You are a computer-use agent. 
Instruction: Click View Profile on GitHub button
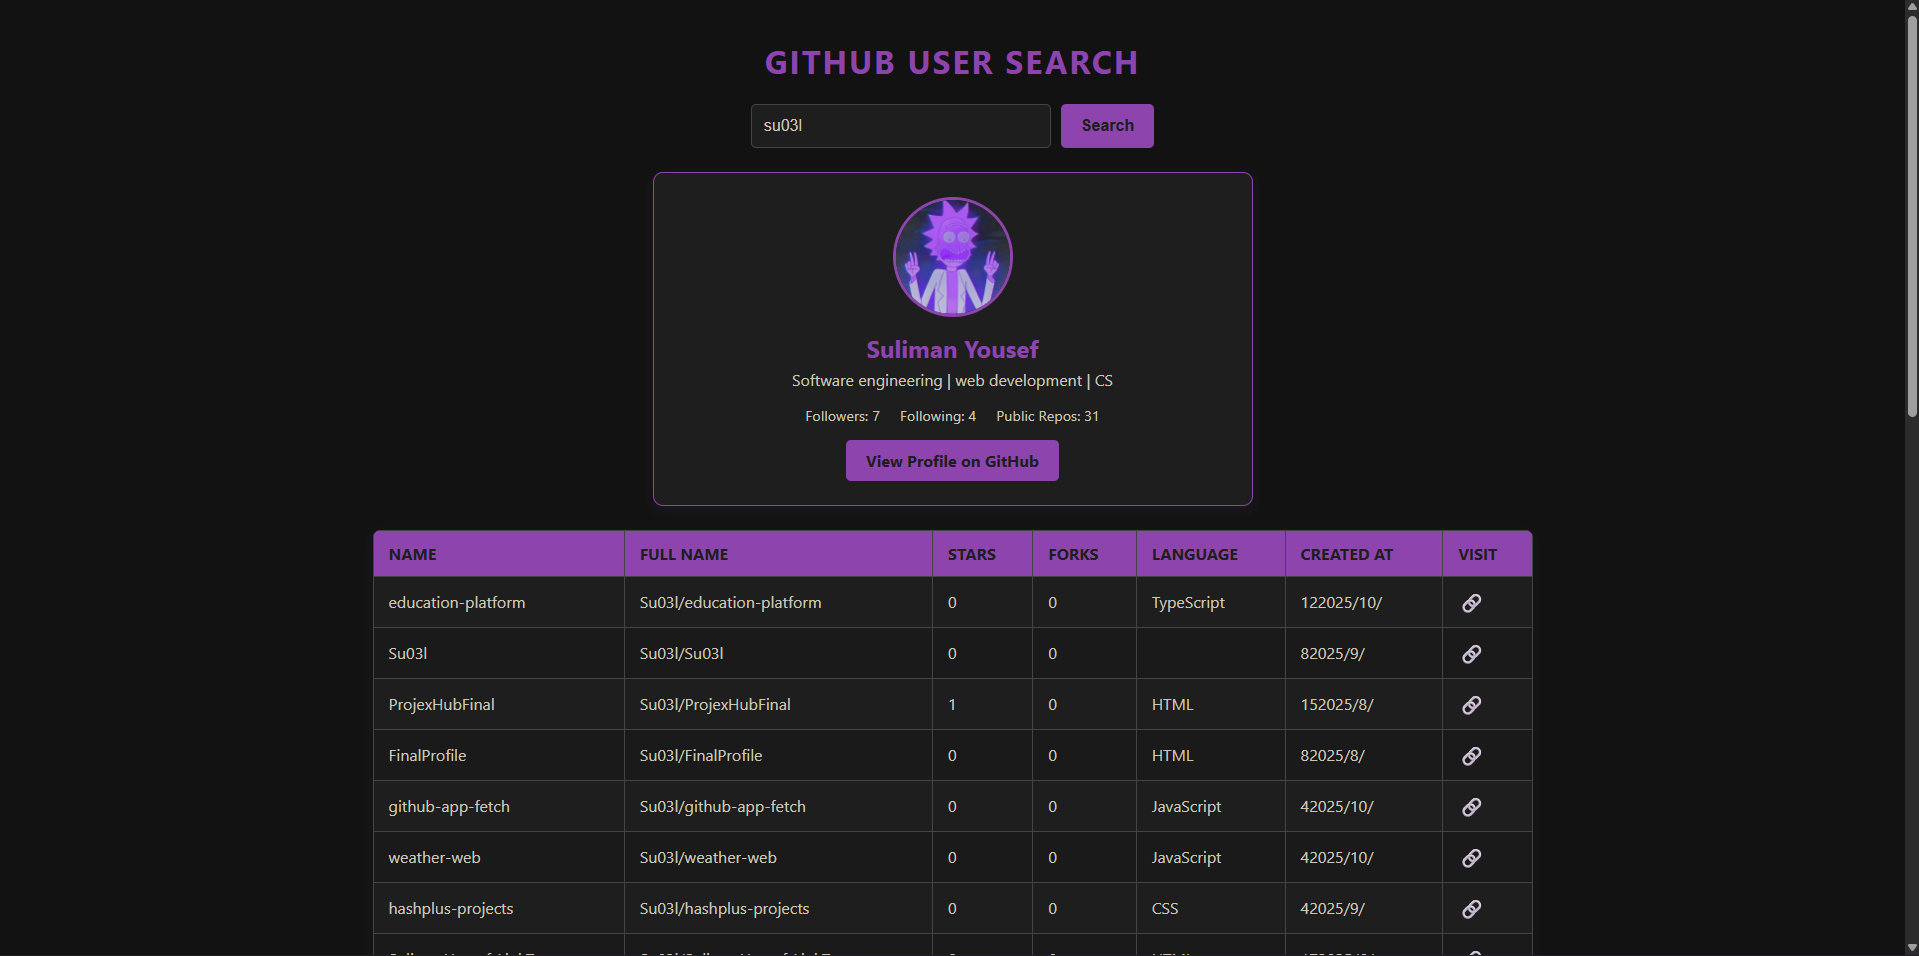pyautogui.click(x=952, y=461)
